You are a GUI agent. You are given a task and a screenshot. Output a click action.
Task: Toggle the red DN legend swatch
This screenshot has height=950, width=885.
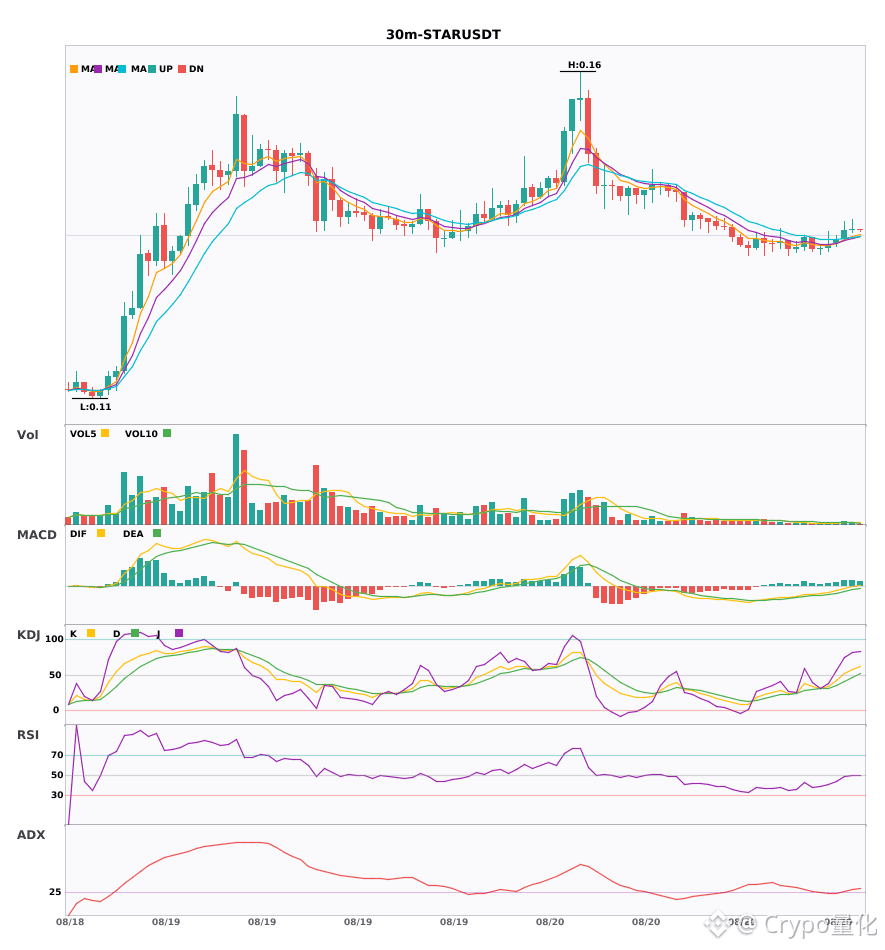pyautogui.click(x=182, y=69)
